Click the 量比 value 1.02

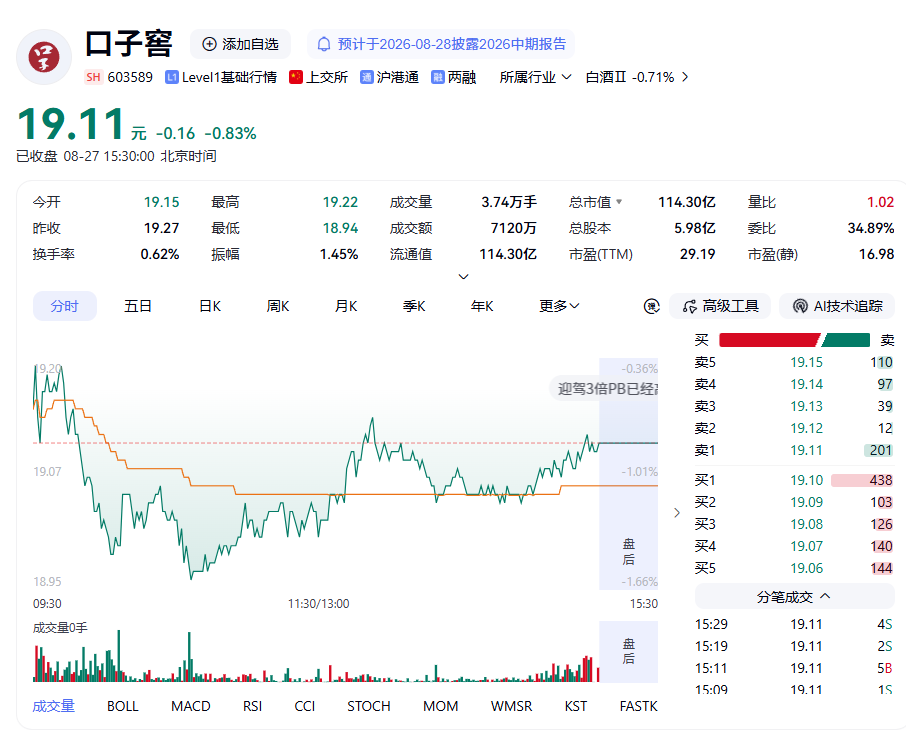[880, 202]
